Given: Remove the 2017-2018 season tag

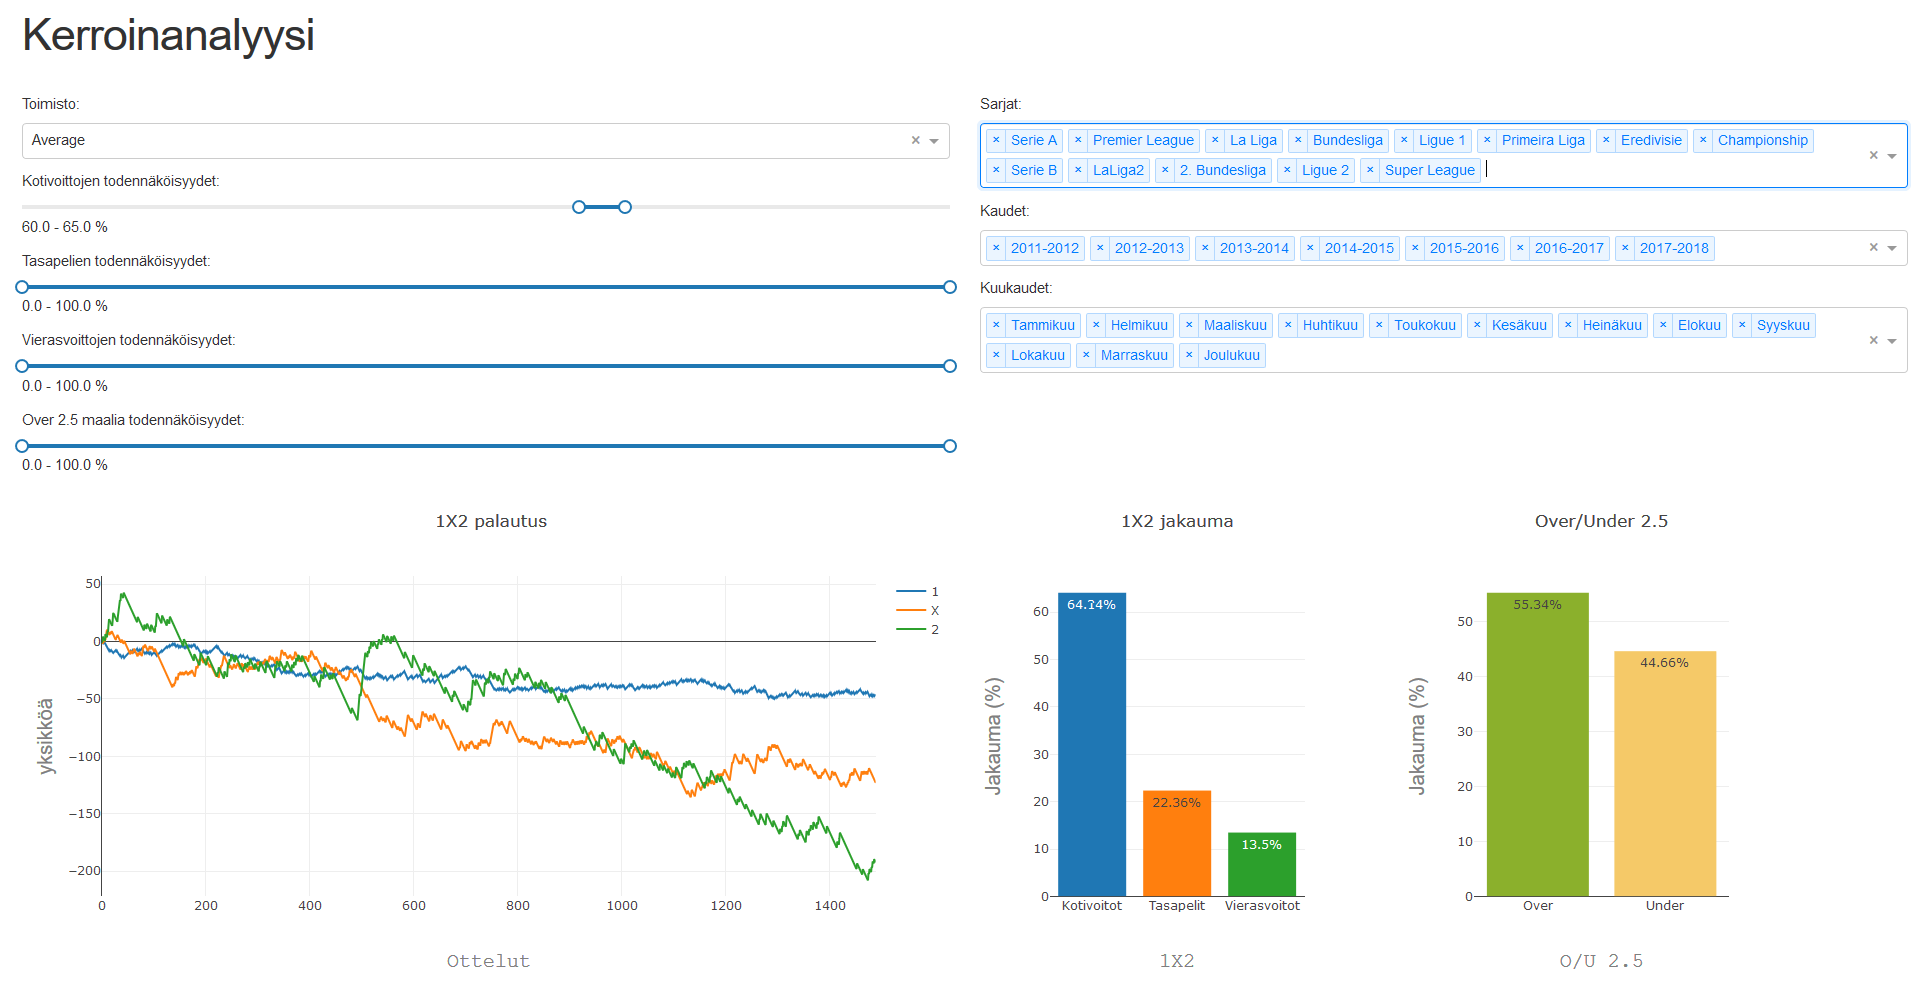Looking at the screenshot, I should coord(1625,249).
